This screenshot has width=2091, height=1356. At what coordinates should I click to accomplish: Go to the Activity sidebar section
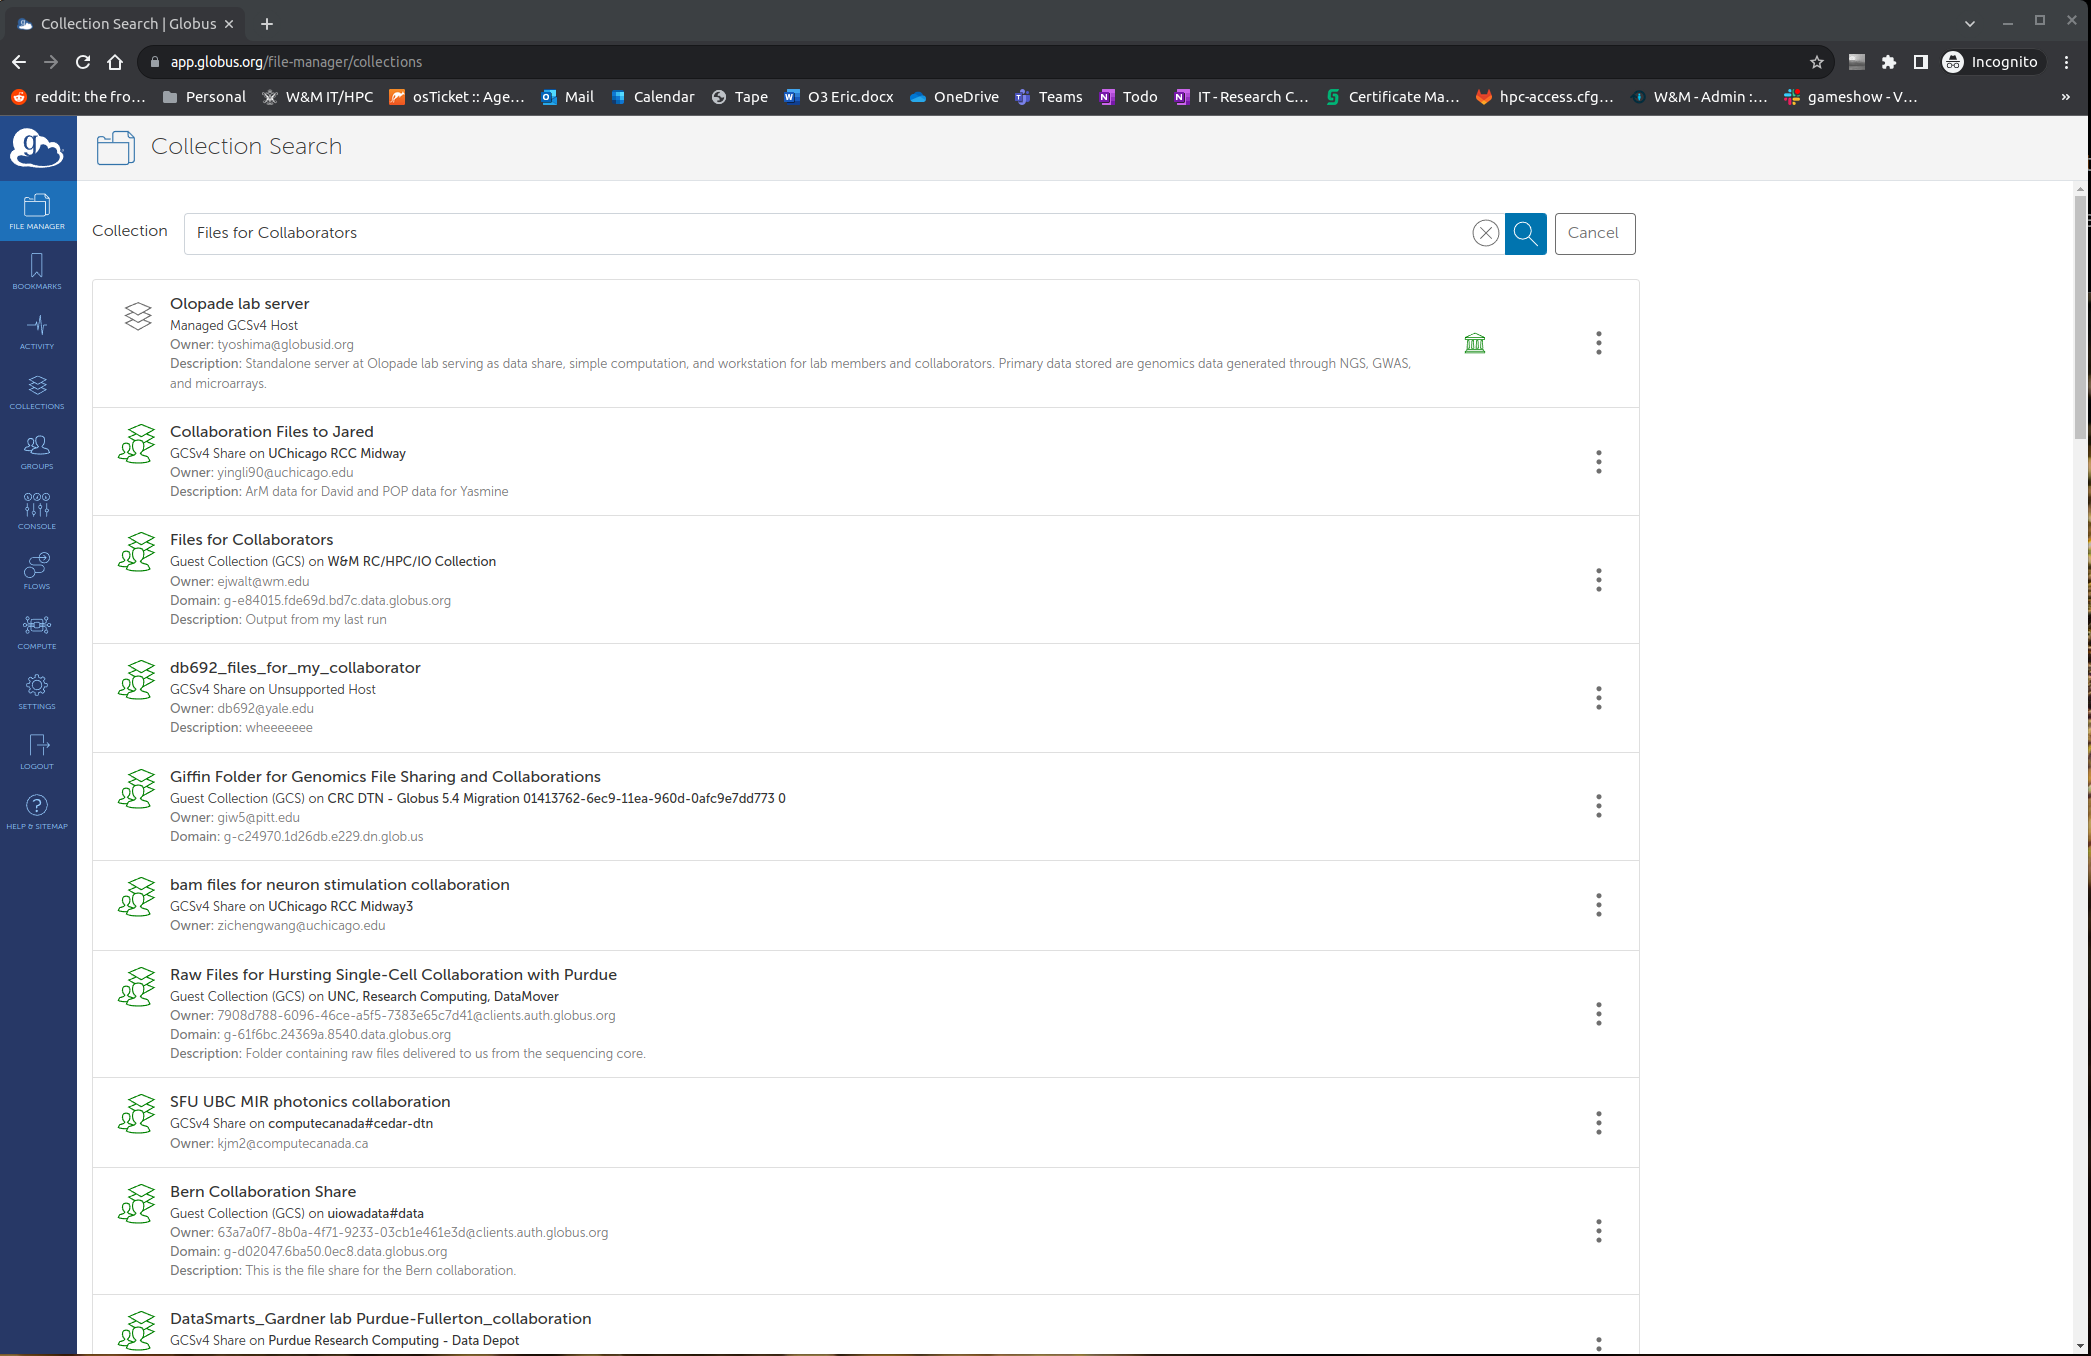[37, 331]
